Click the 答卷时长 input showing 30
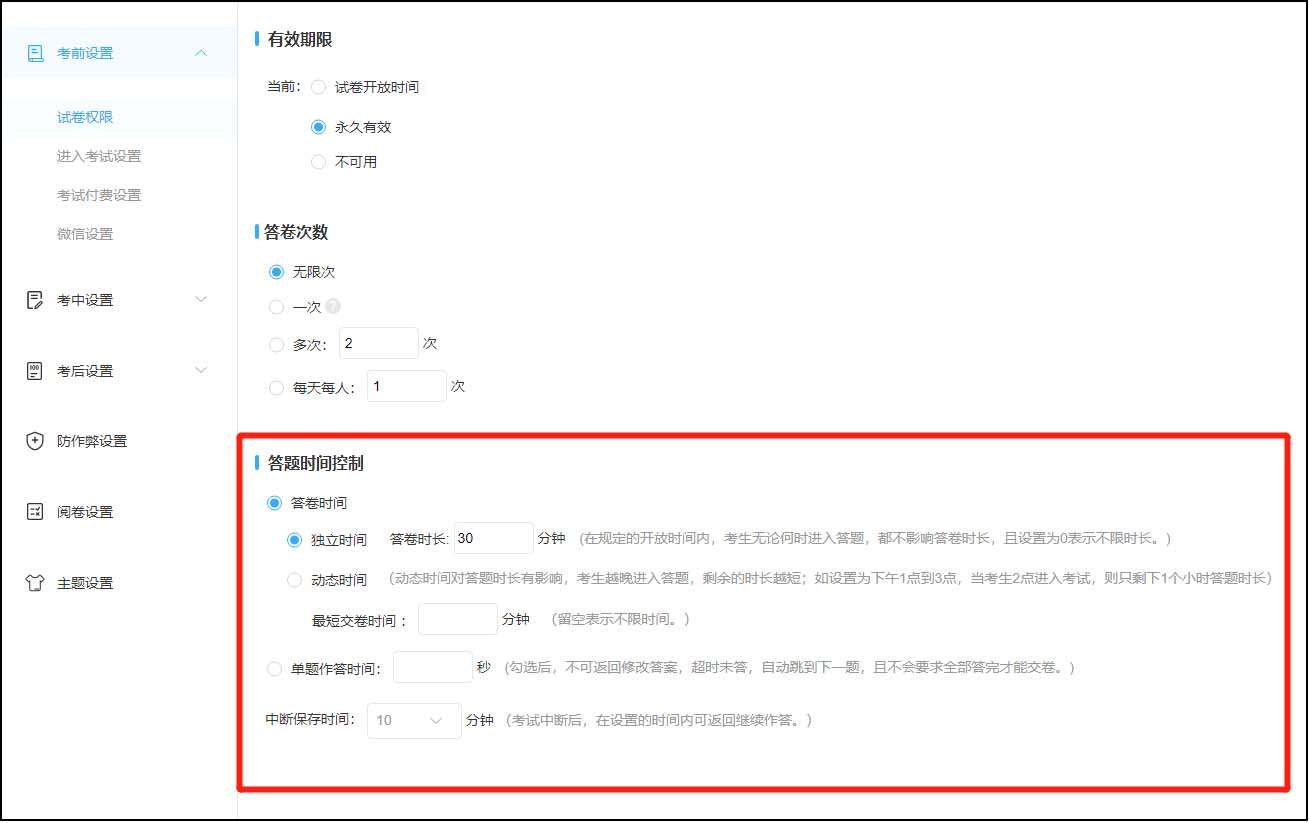1309x823 pixels. pyautogui.click(x=492, y=537)
